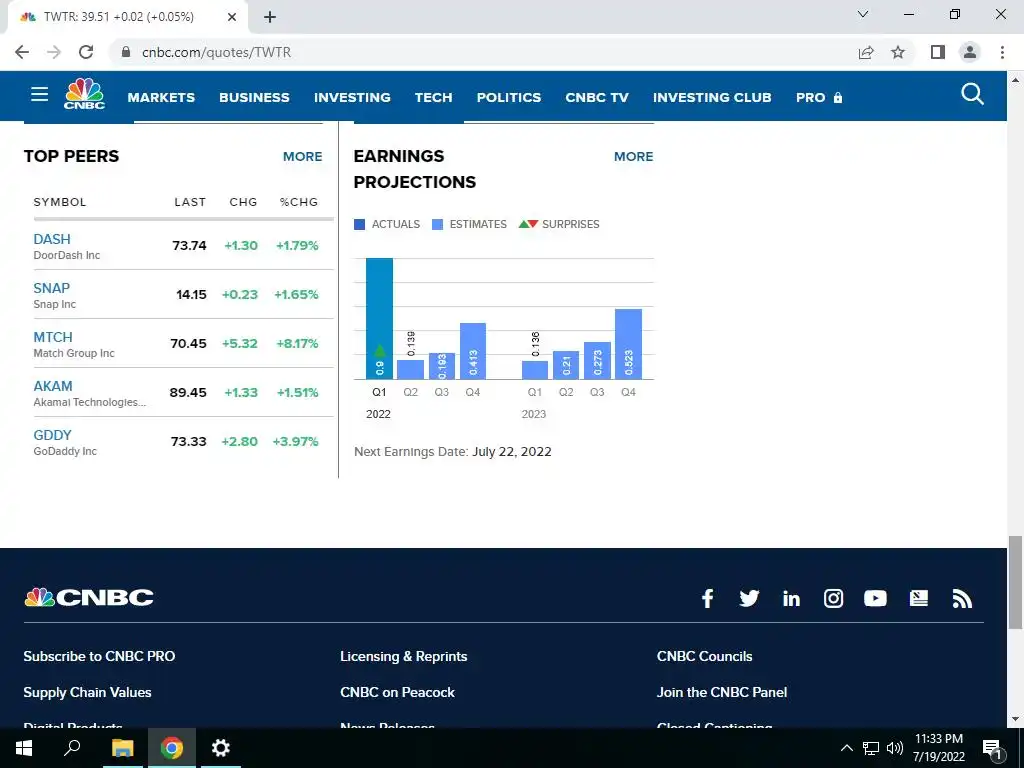1024x768 pixels.
Task: Open the AKAM peer quote
Action: [x=53, y=386]
